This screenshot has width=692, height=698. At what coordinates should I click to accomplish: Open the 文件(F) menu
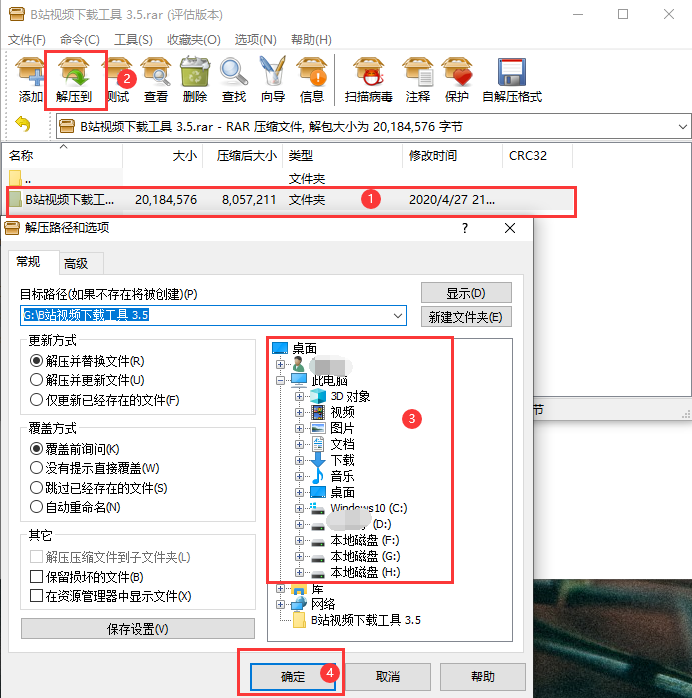tap(27, 40)
